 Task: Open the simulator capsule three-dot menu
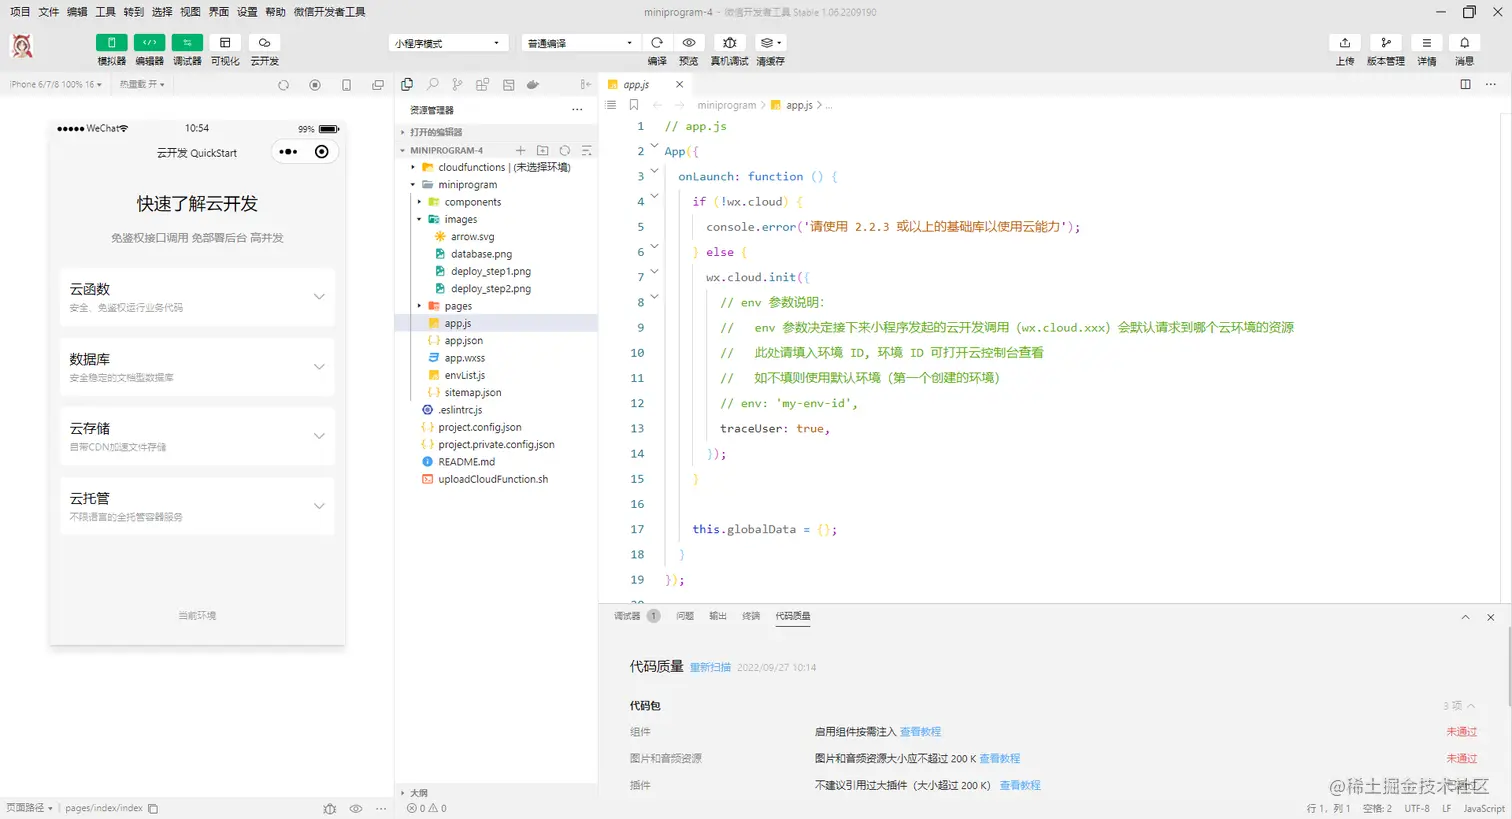pyautogui.click(x=289, y=152)
